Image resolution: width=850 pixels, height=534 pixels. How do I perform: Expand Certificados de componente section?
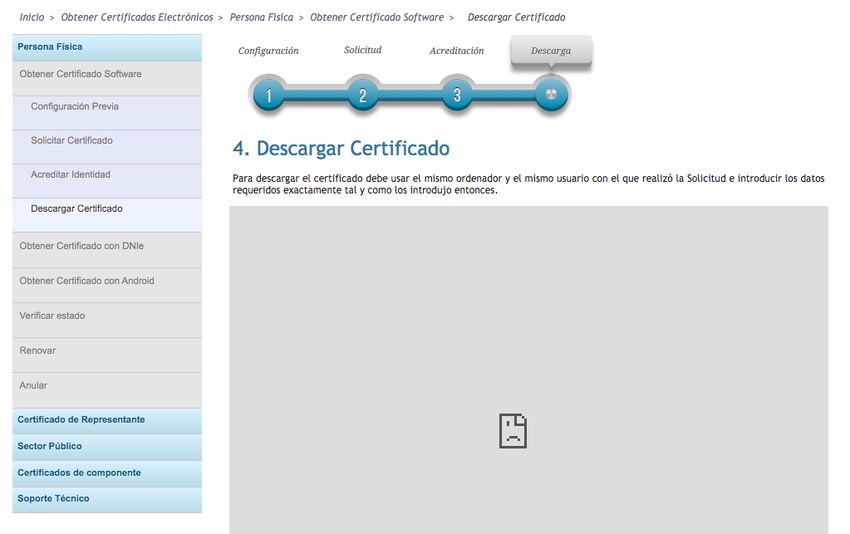click(79, 473)
